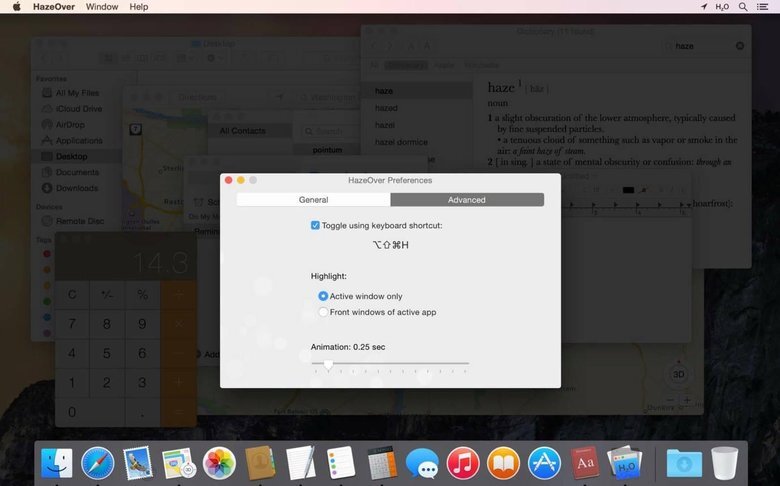
Task: Select Applications in Finder sidebar
Action: [77, 141]
